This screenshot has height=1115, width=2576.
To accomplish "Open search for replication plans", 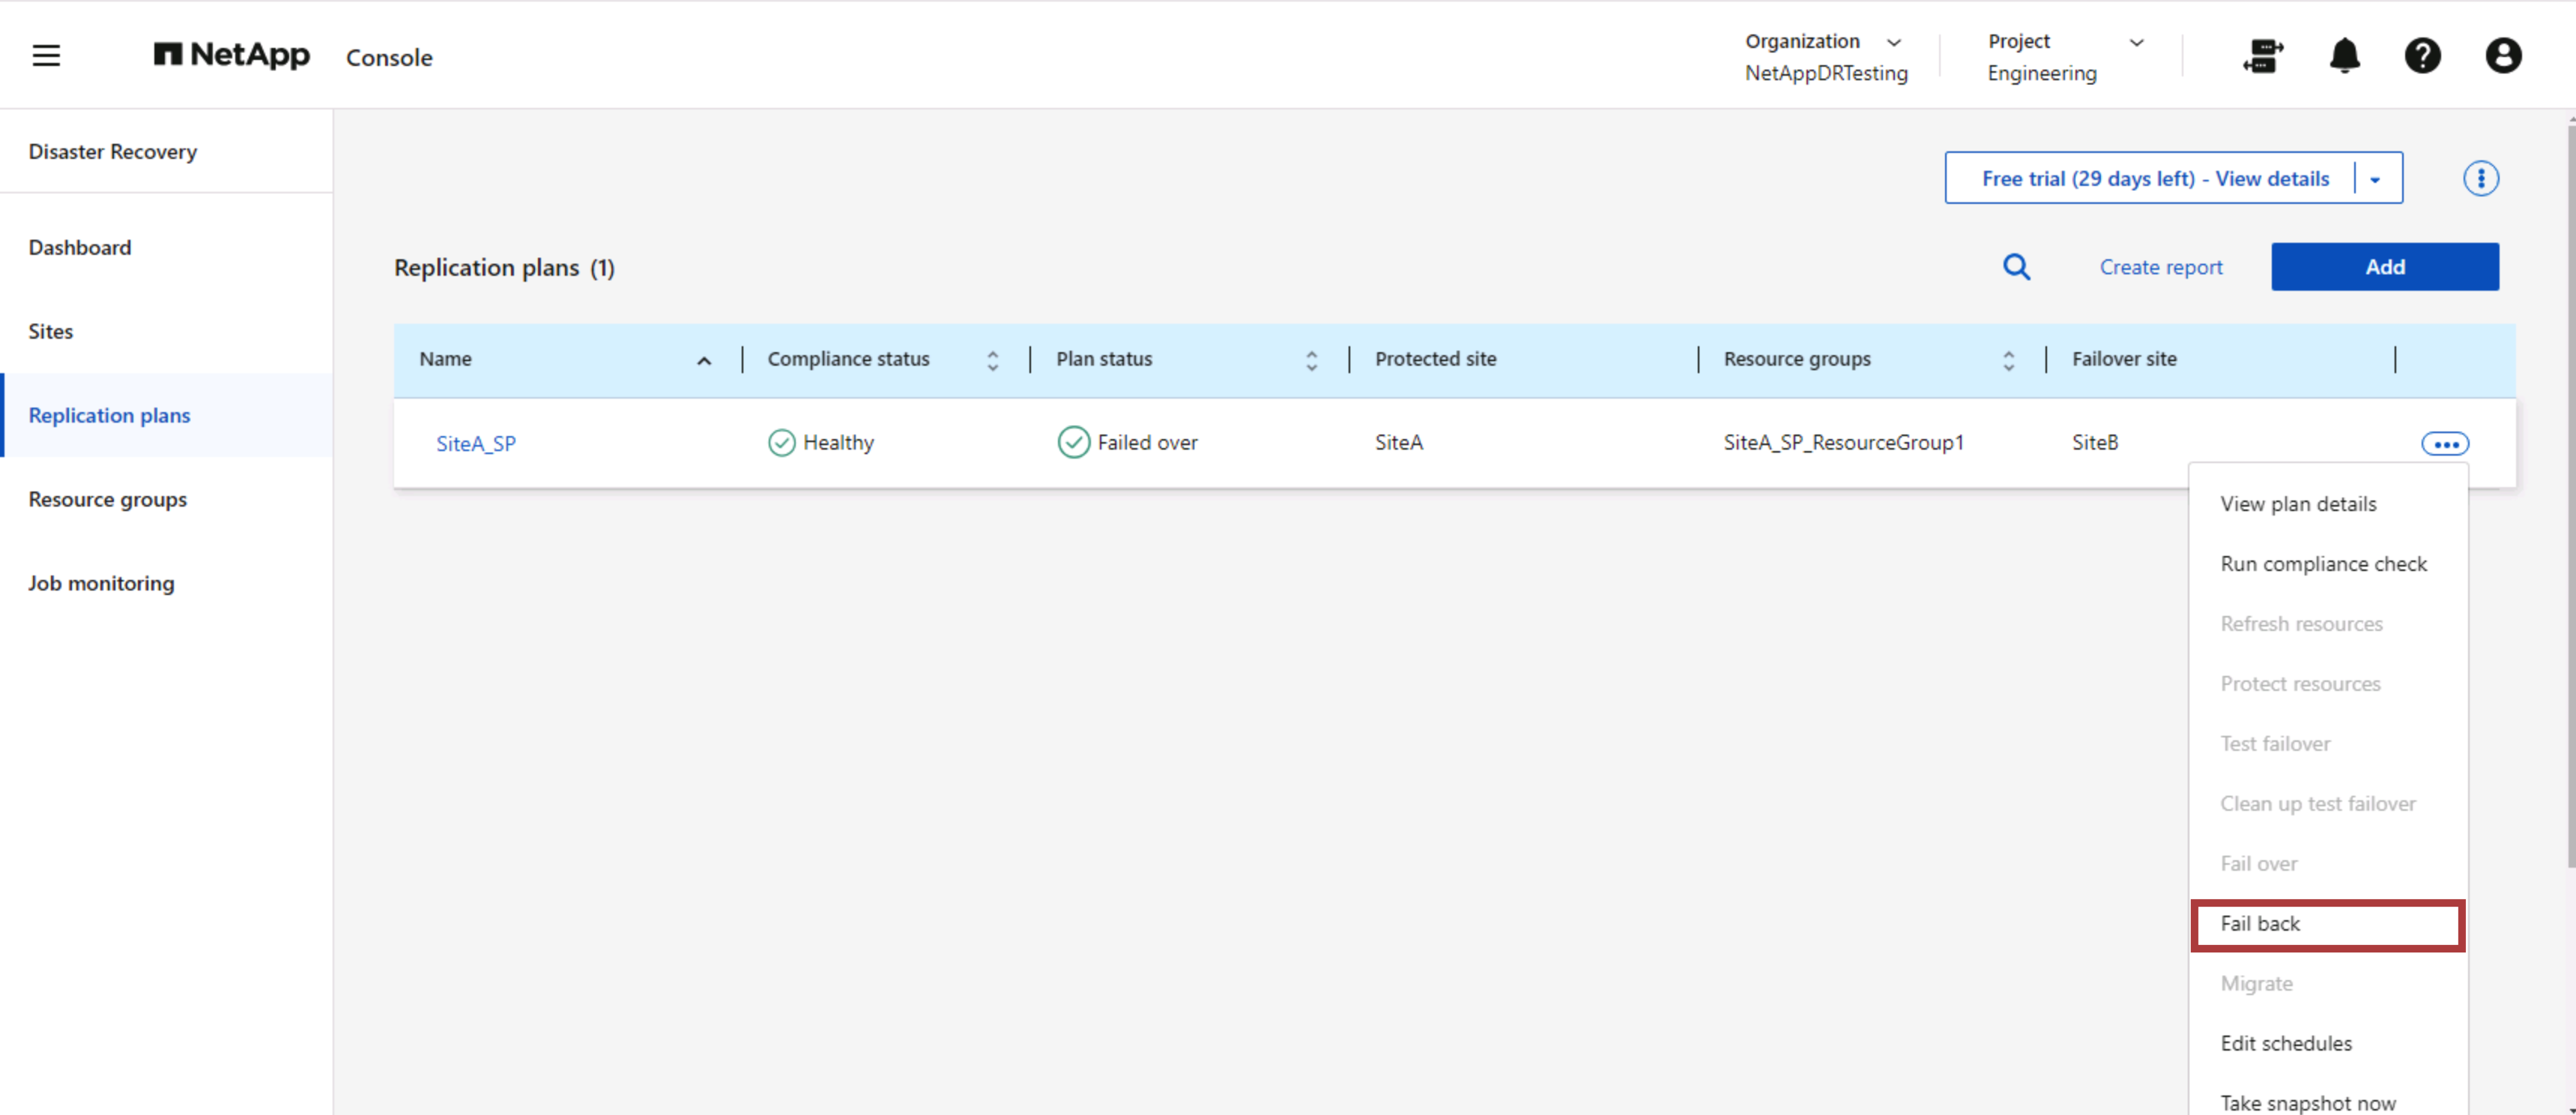I will pyautogui.click(x=2017, y=267).
